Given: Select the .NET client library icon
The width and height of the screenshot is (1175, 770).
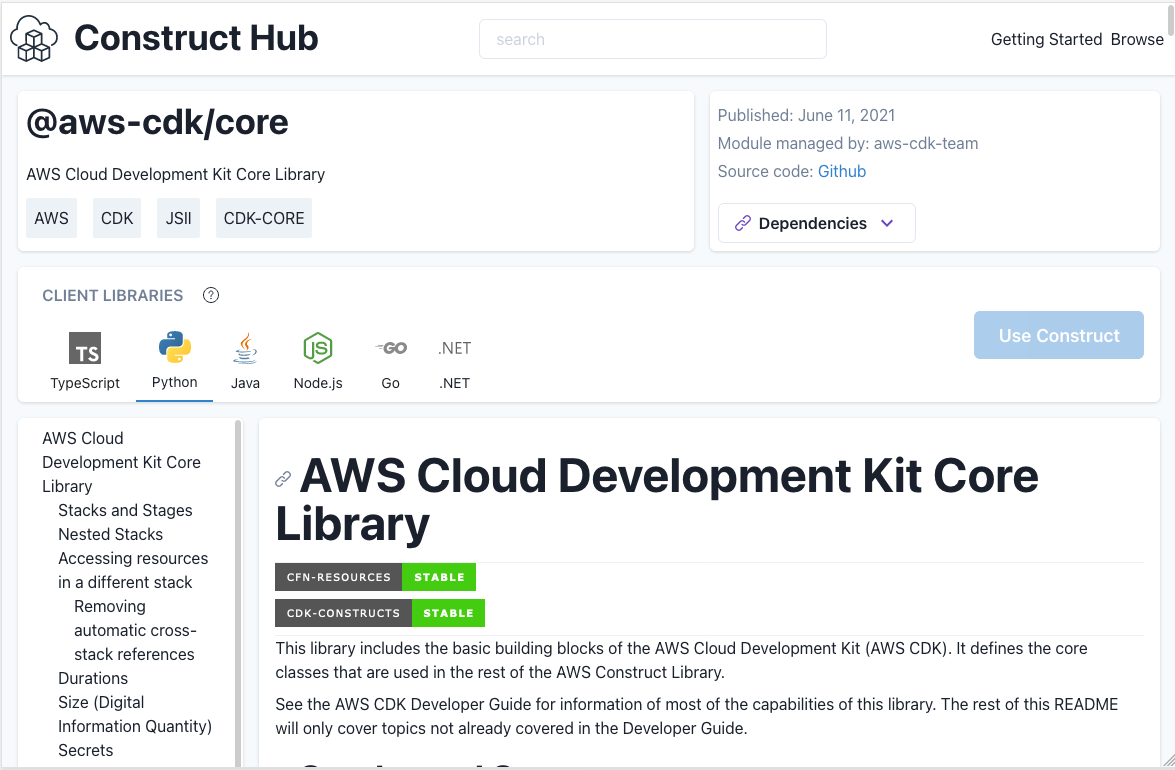Looking at the screenshot, I should 454,348.
